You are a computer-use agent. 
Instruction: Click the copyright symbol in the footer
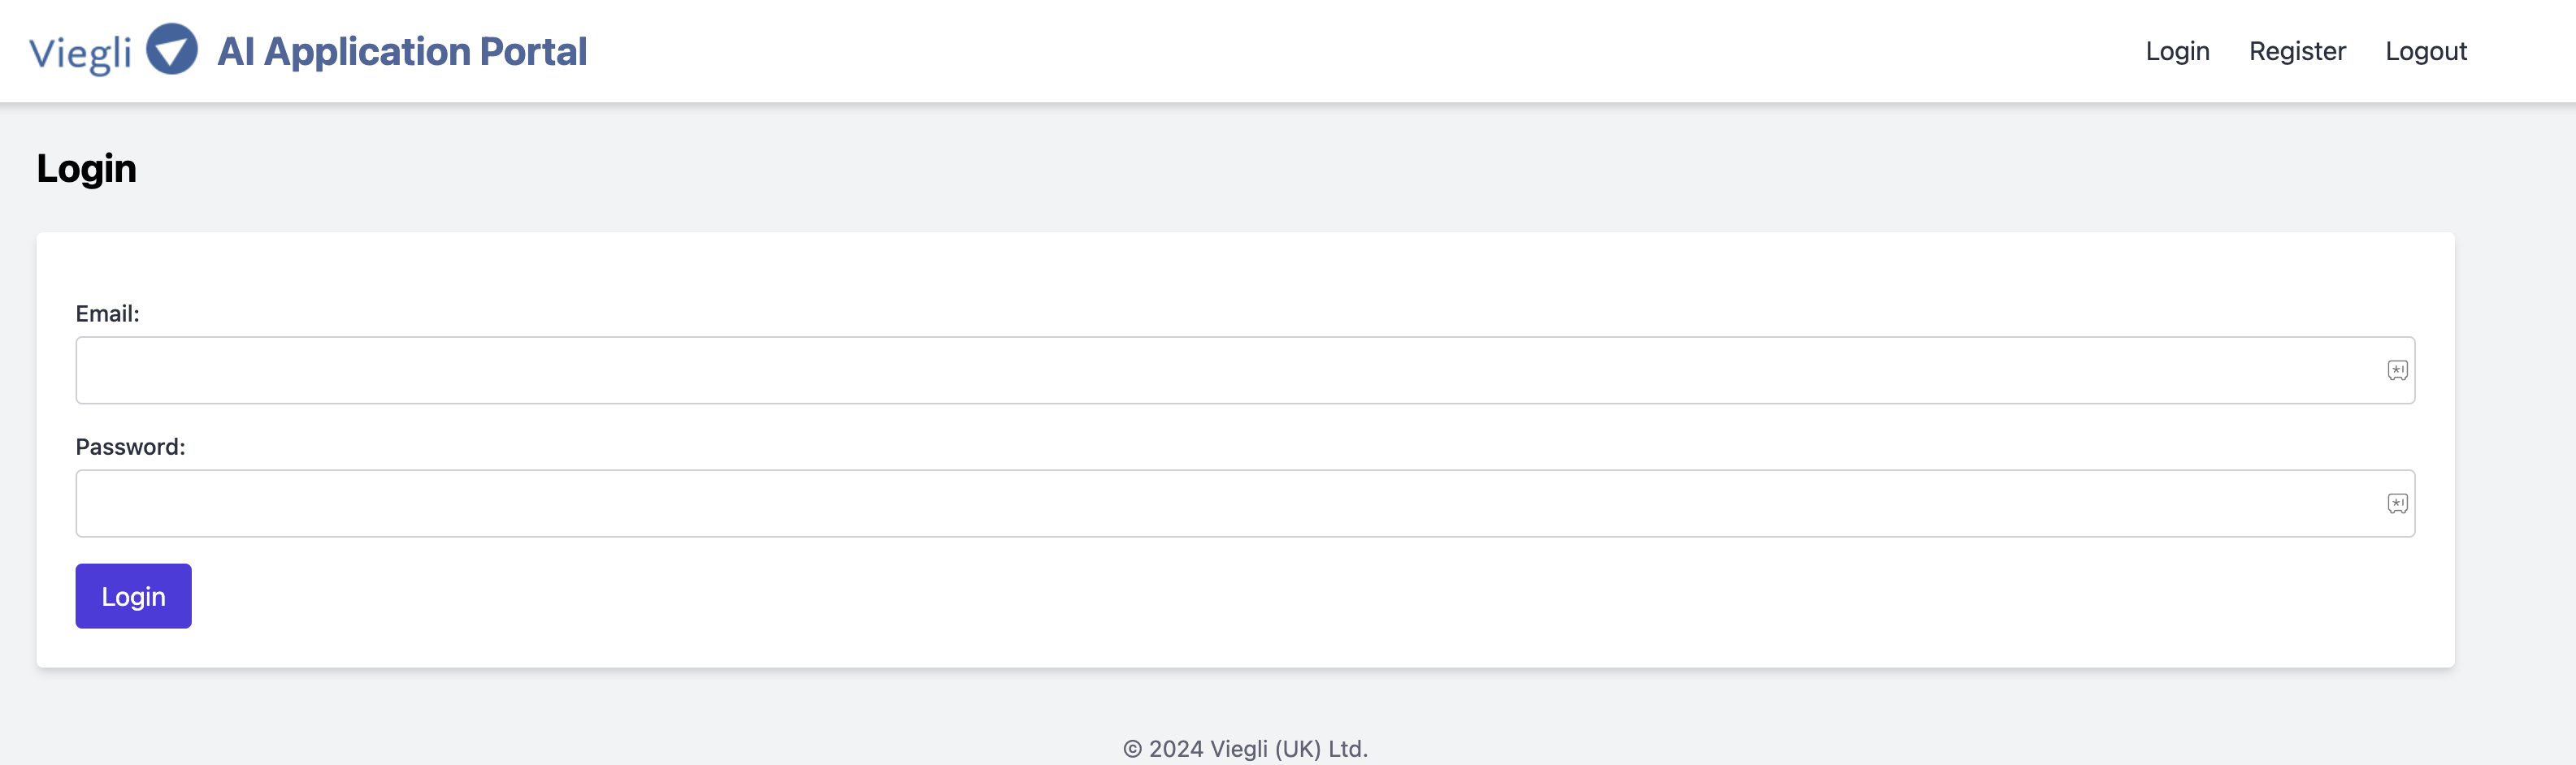pyautogui.click(x=1132, y=749)
